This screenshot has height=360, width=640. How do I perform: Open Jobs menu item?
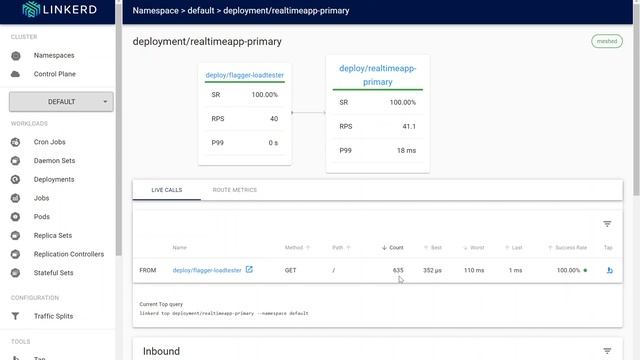click(41, 198)
